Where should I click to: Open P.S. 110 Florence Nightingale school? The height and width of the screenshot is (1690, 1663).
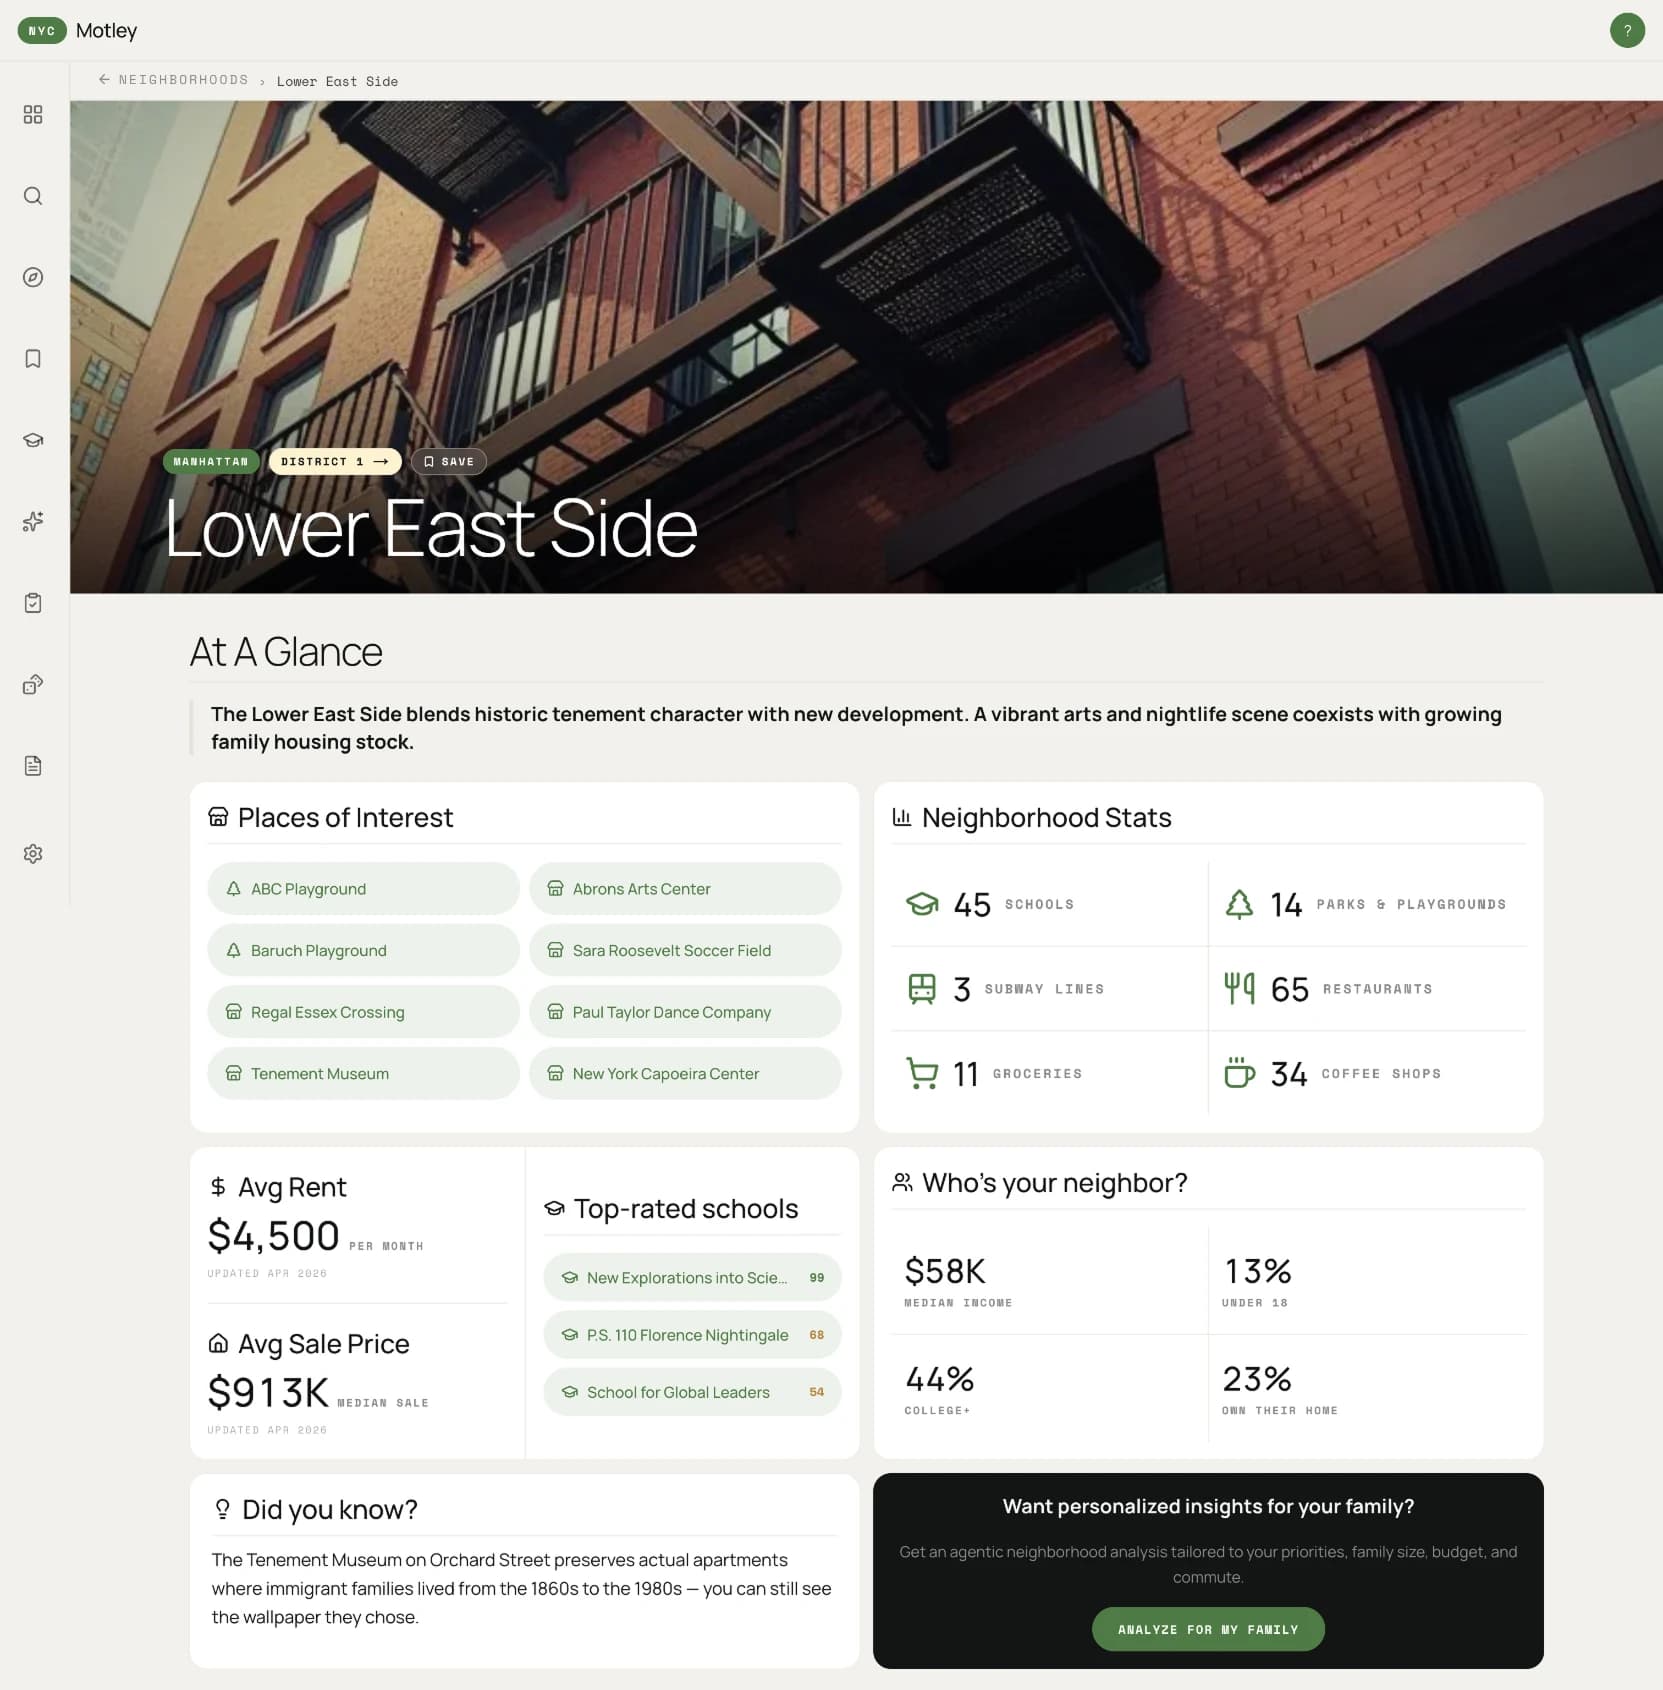(x=692, y=1335)
